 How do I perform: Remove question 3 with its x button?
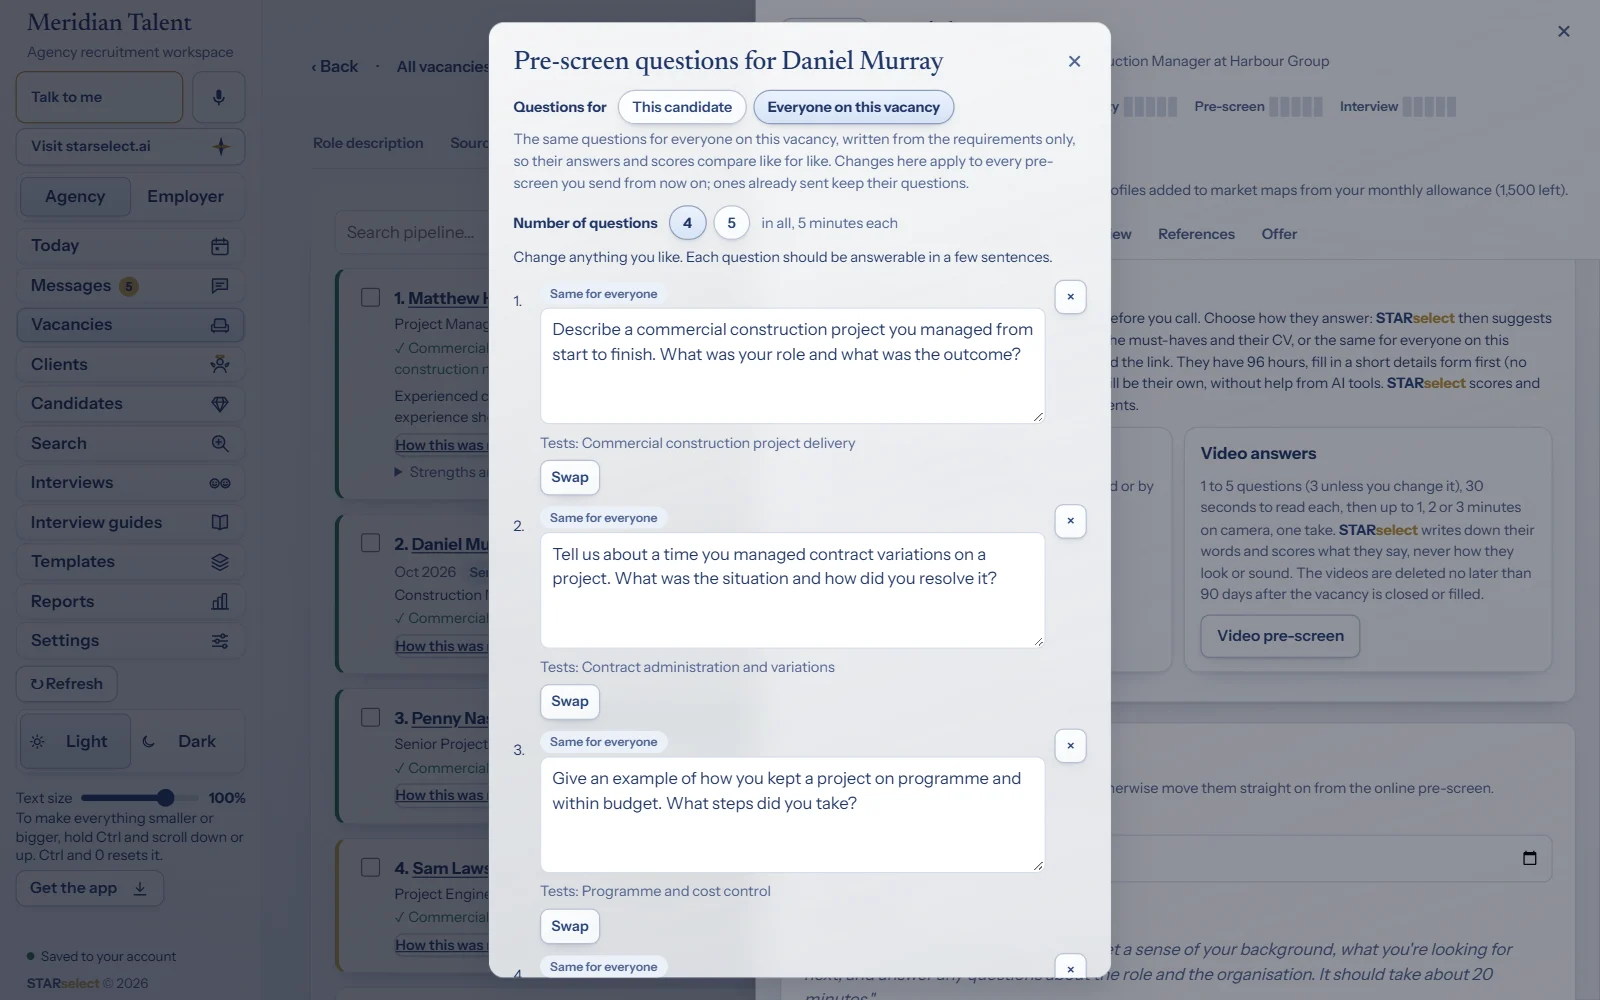[x=1070, y=746]
